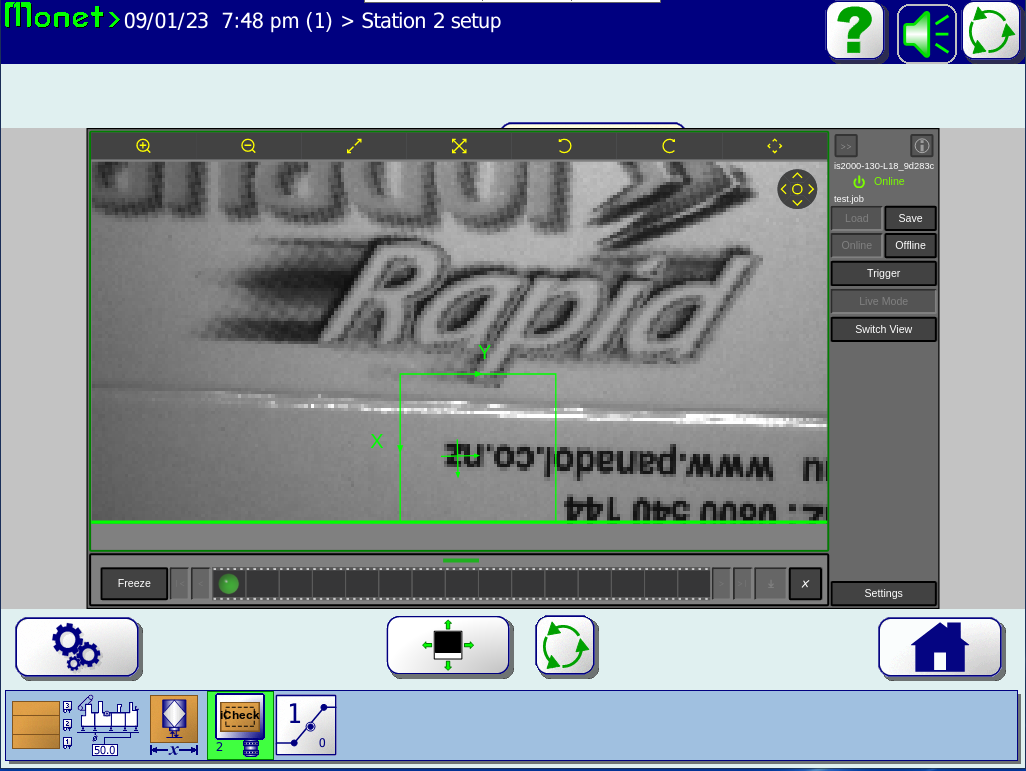Screen dimensions: 1026x771
Task: Click the green speaker sound button
Action: [x=927, y=33]
